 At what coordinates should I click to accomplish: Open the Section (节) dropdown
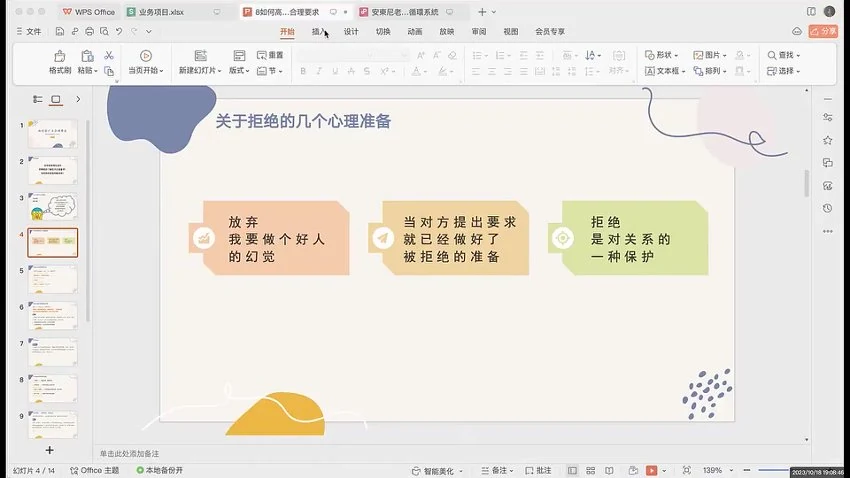pos(270,71)
